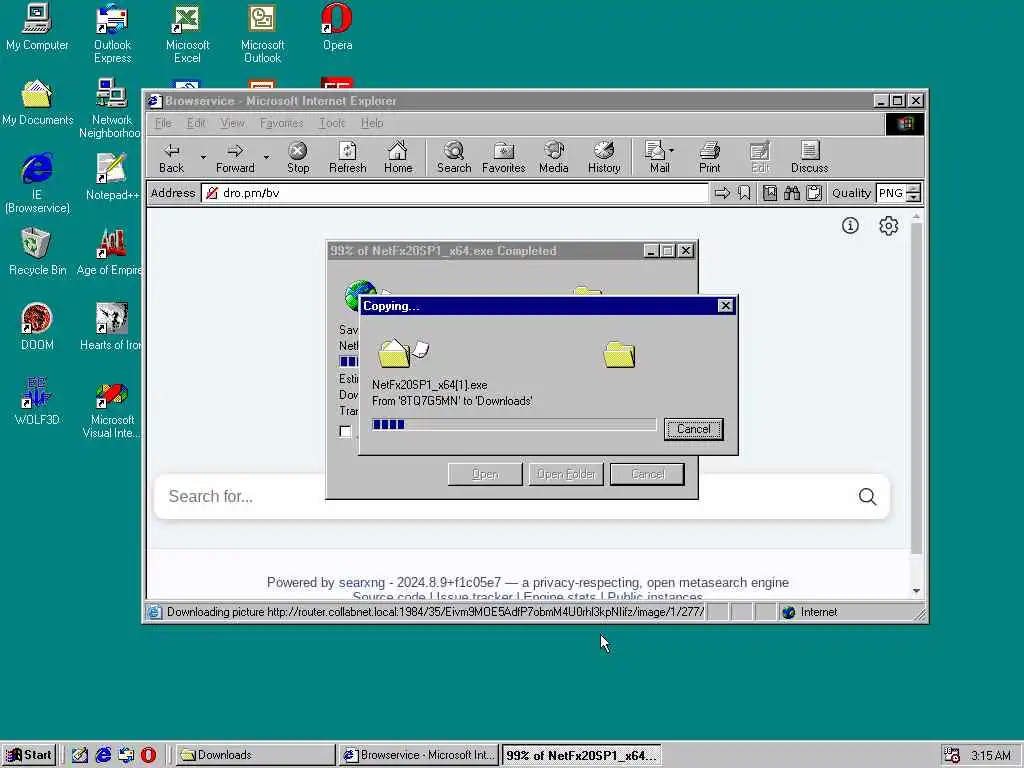
Task: Click the magnifier search icon in the search box
Action: tap(867, 496)
